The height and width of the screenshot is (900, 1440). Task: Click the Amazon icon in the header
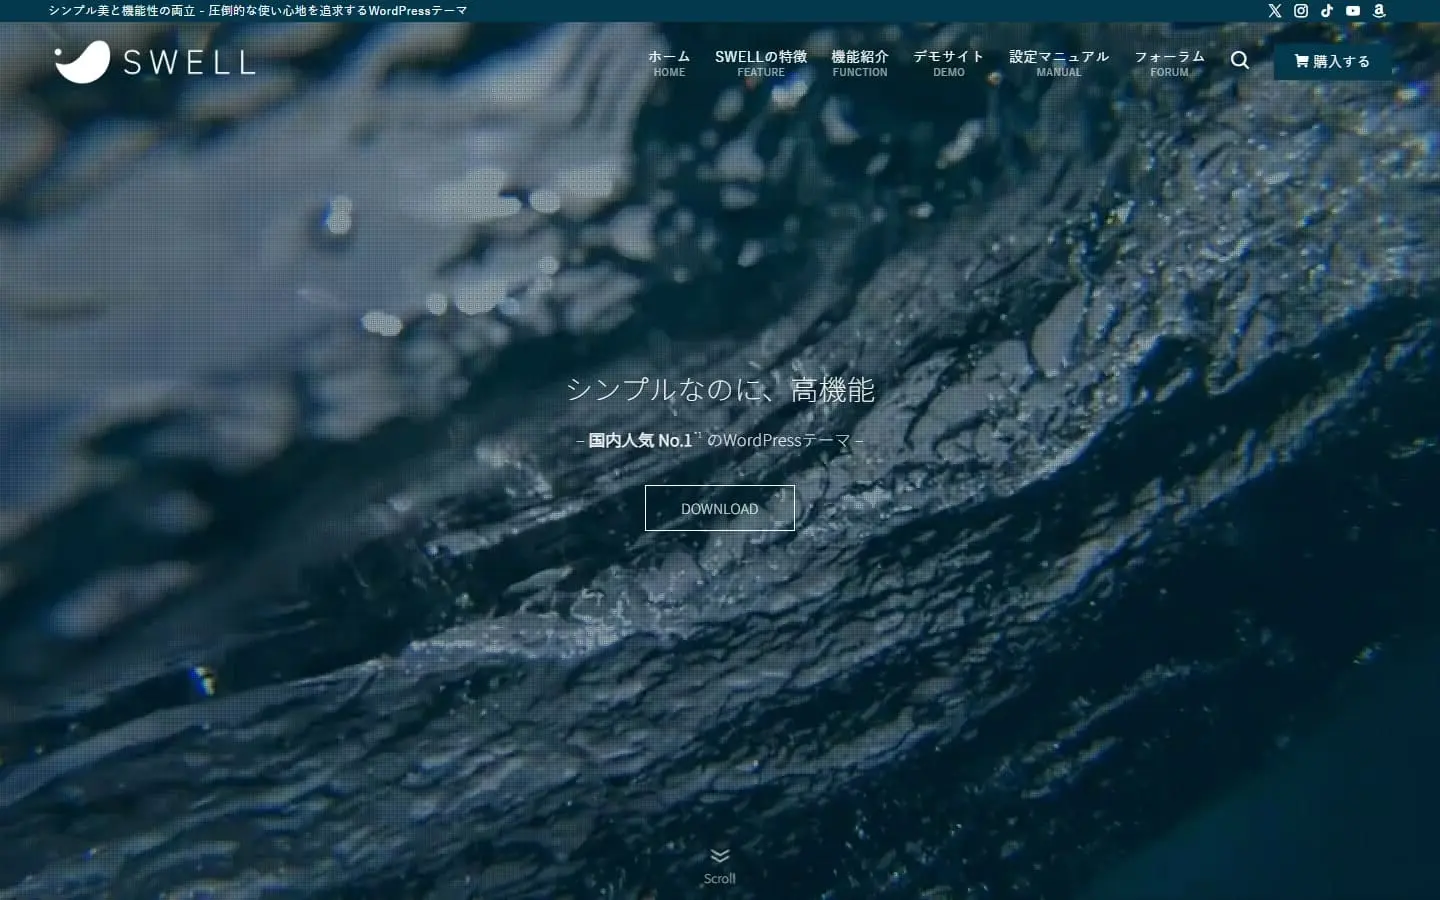click(x=1379, y=11)
